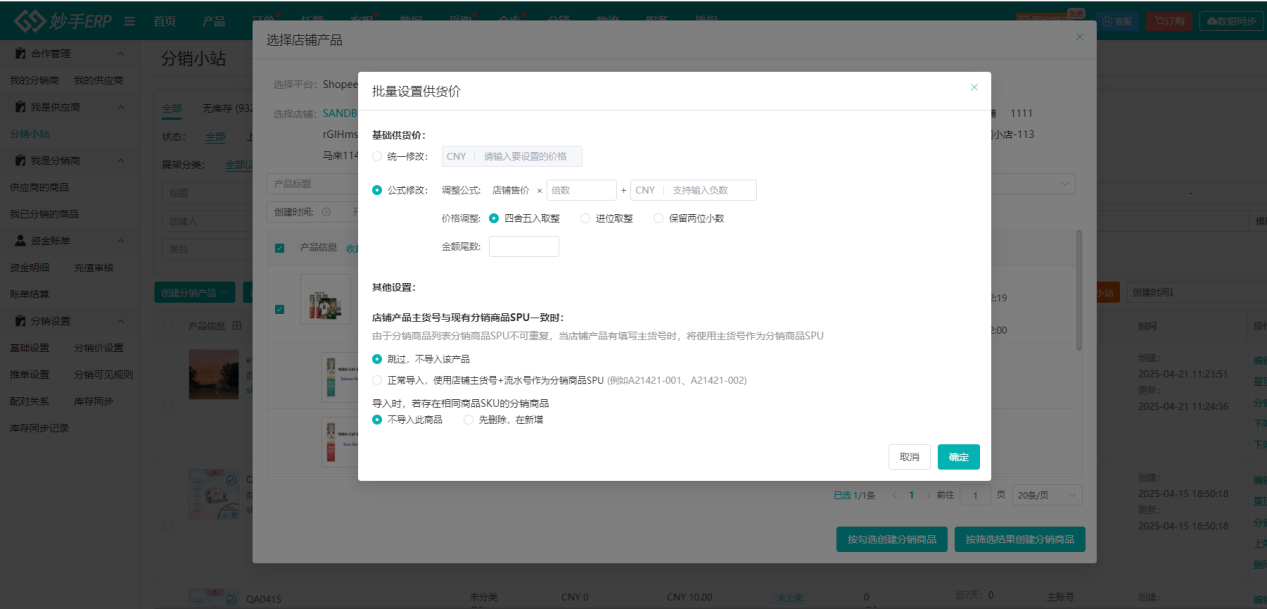1267x609 pixels.
Task: Open 我已分销的商品 in sidebar
Action: click(45, 214)
